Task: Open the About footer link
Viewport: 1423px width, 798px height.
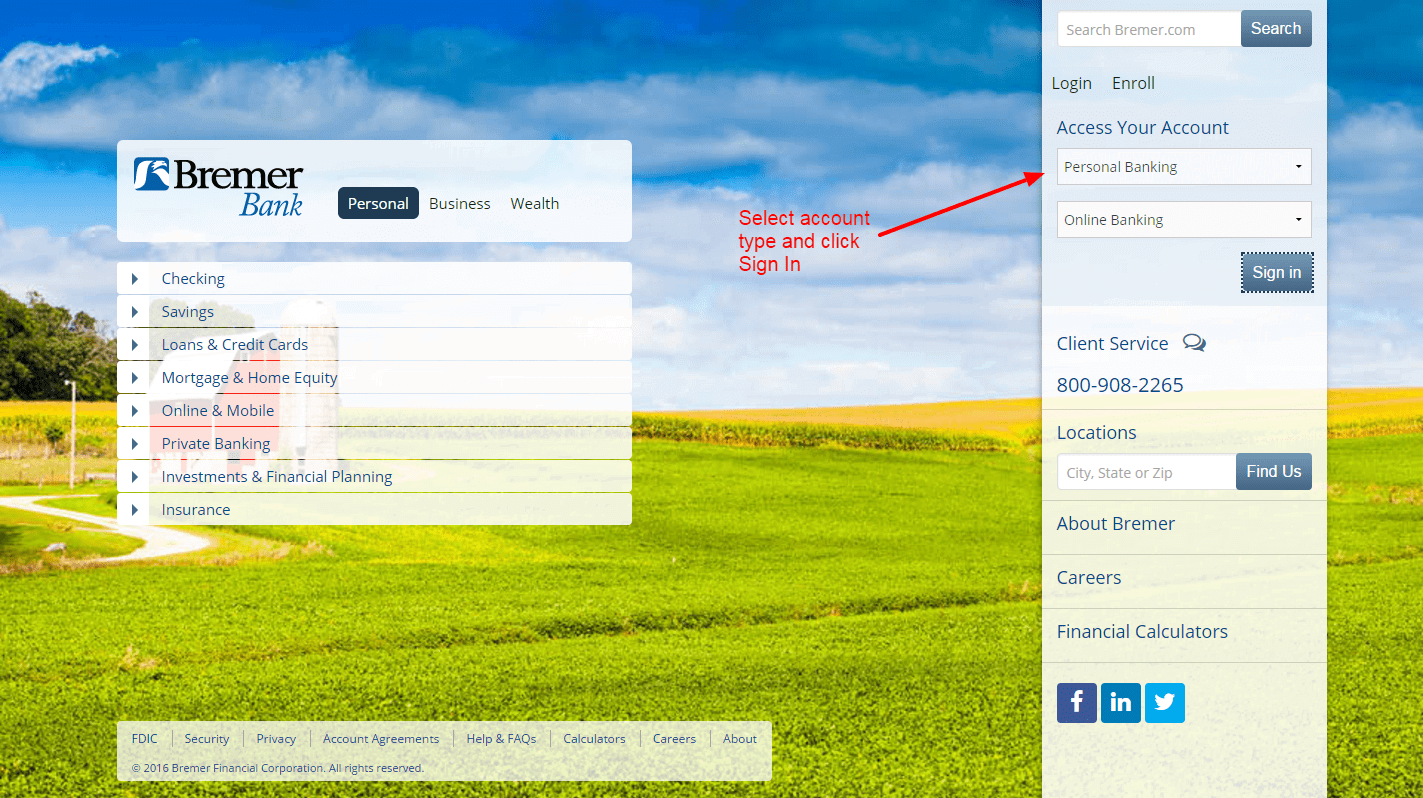Action: [740, 739]
